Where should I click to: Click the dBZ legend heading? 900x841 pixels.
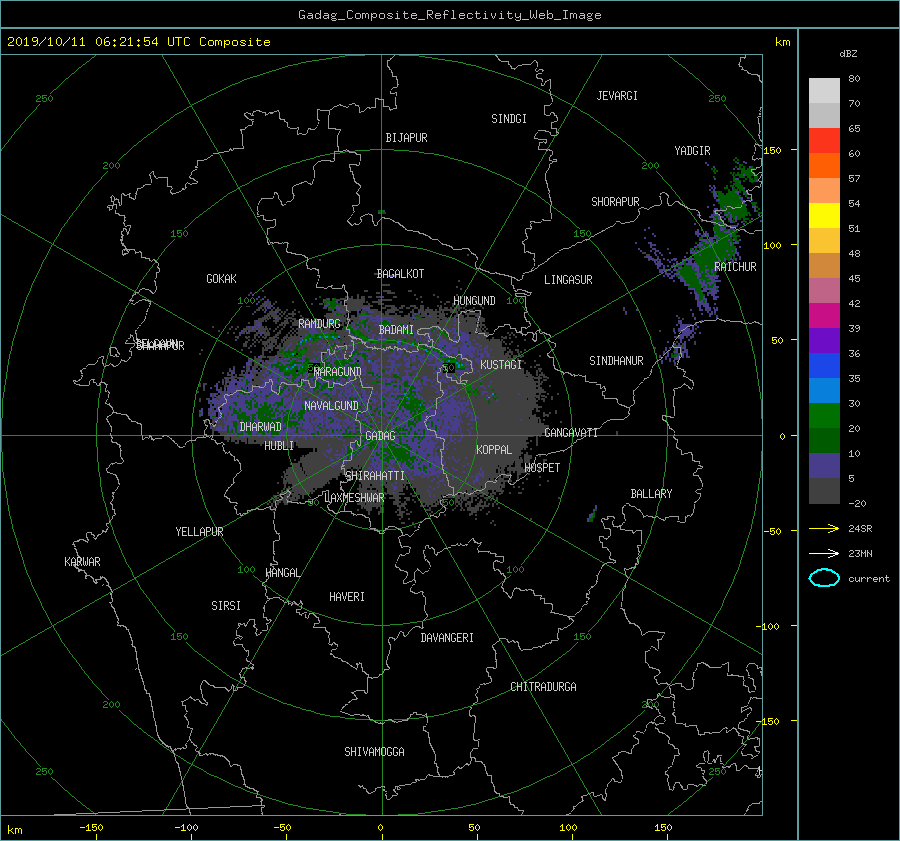point(848,54)
